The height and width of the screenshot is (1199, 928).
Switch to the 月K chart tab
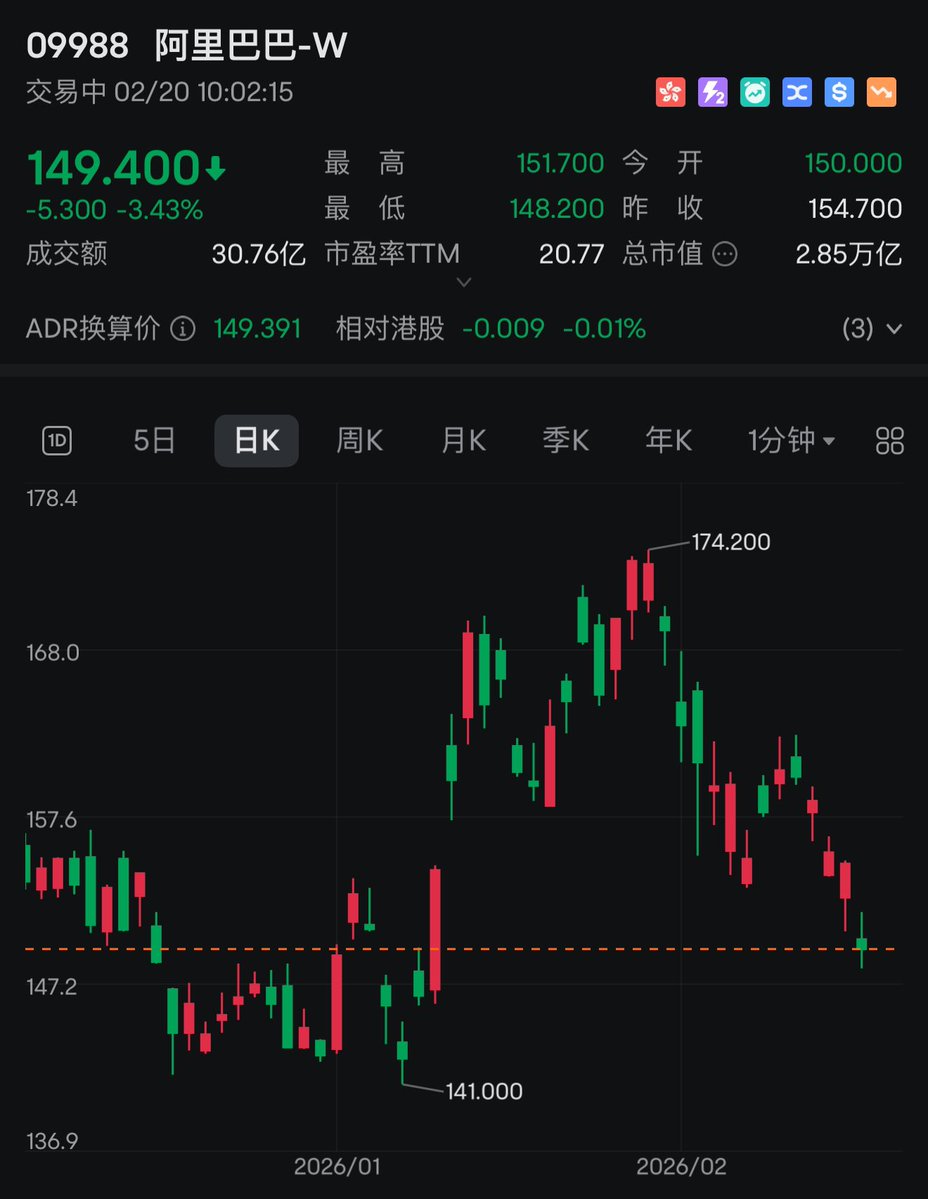tap(463, 440)
